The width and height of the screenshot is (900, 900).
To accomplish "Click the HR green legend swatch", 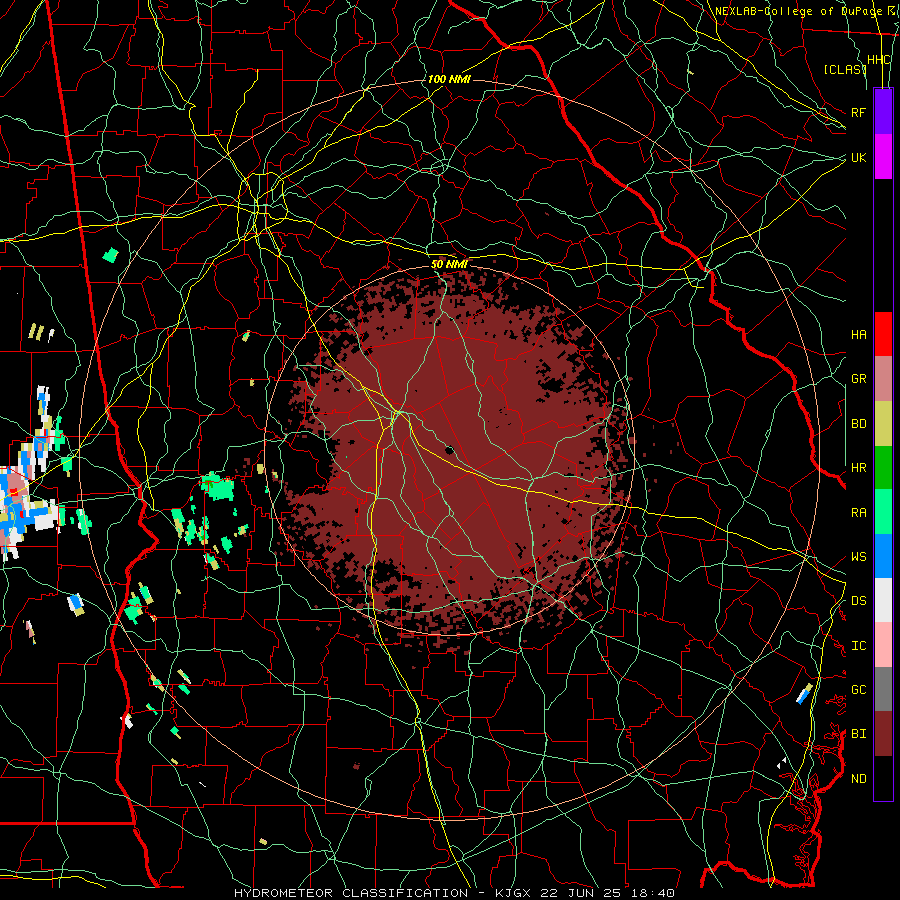I will (883, 468).
